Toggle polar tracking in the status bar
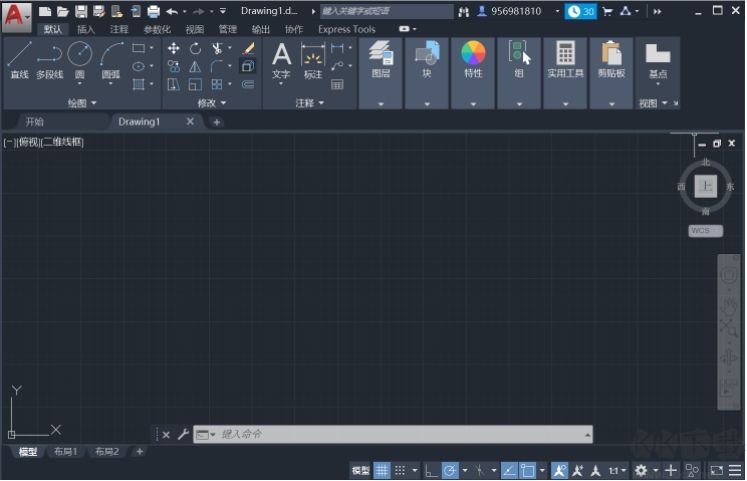The image size is (747, 481). point(451,470)
